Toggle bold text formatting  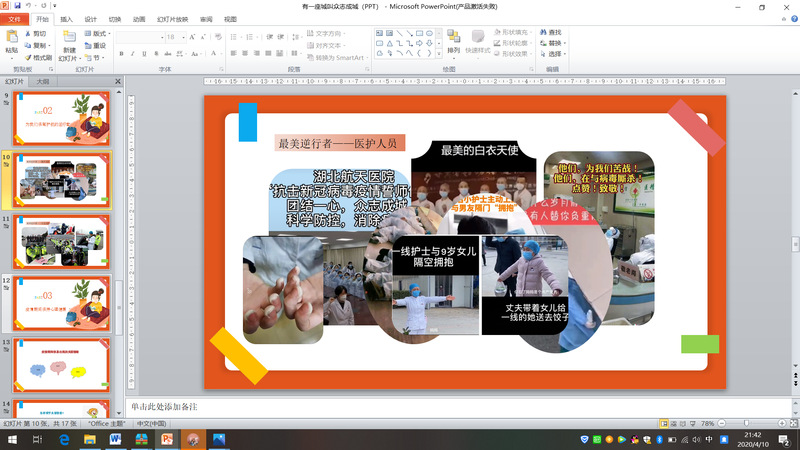pyautogui.click(x=121, y=54)
